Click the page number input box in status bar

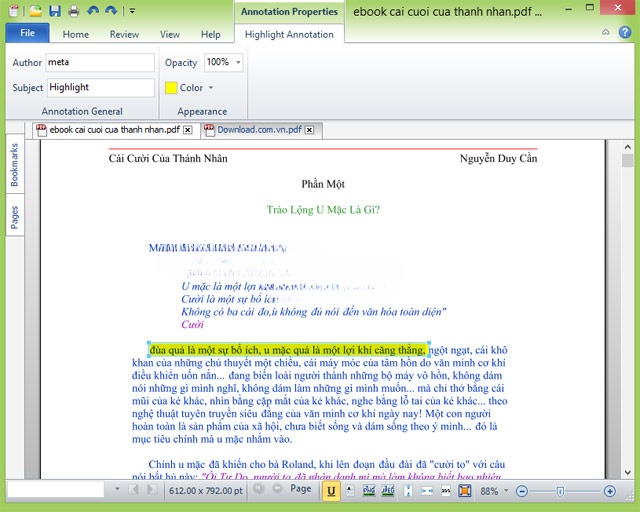(x=56, y=490)
